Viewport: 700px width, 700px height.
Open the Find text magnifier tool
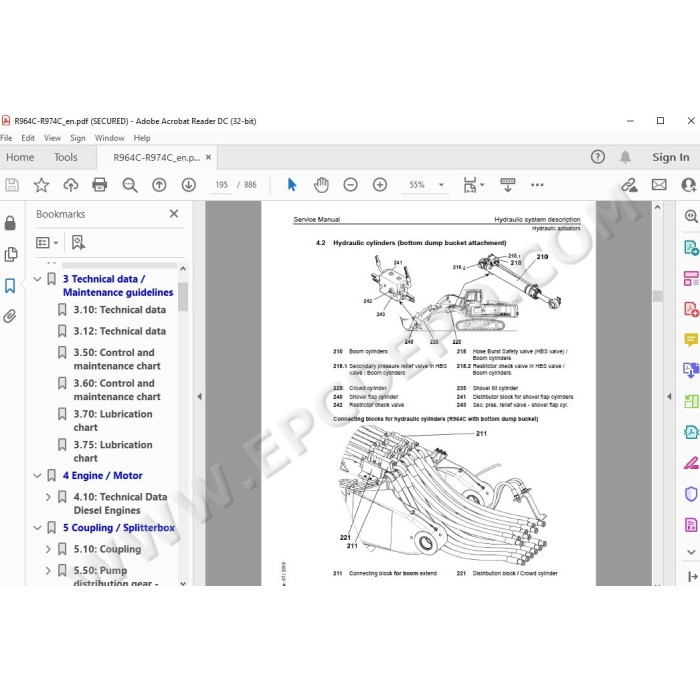pyautogui.click(x=129, y=184)
